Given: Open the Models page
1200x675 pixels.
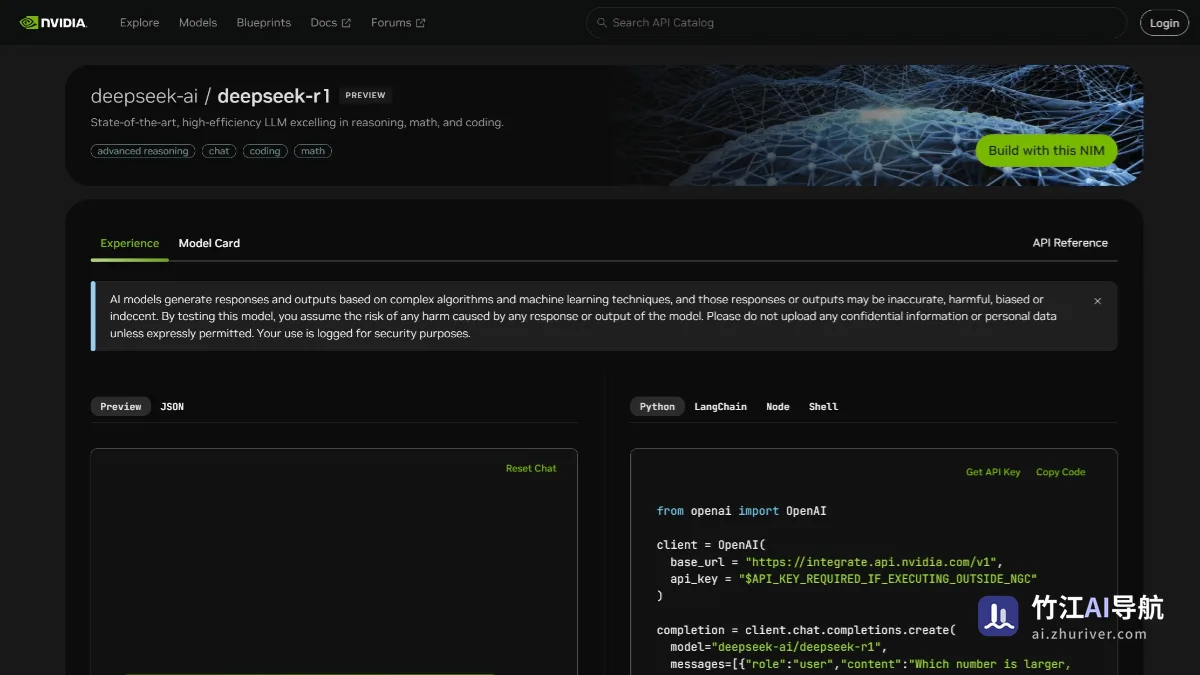Looking at the screenshot, I should click(198, 23).
